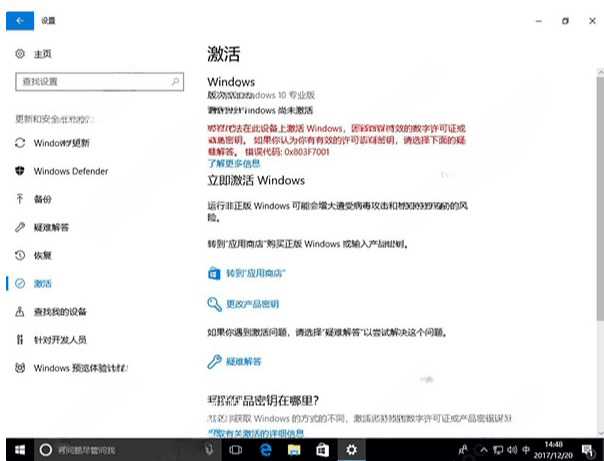Click the Cortana microphone icon

point(209,449)
